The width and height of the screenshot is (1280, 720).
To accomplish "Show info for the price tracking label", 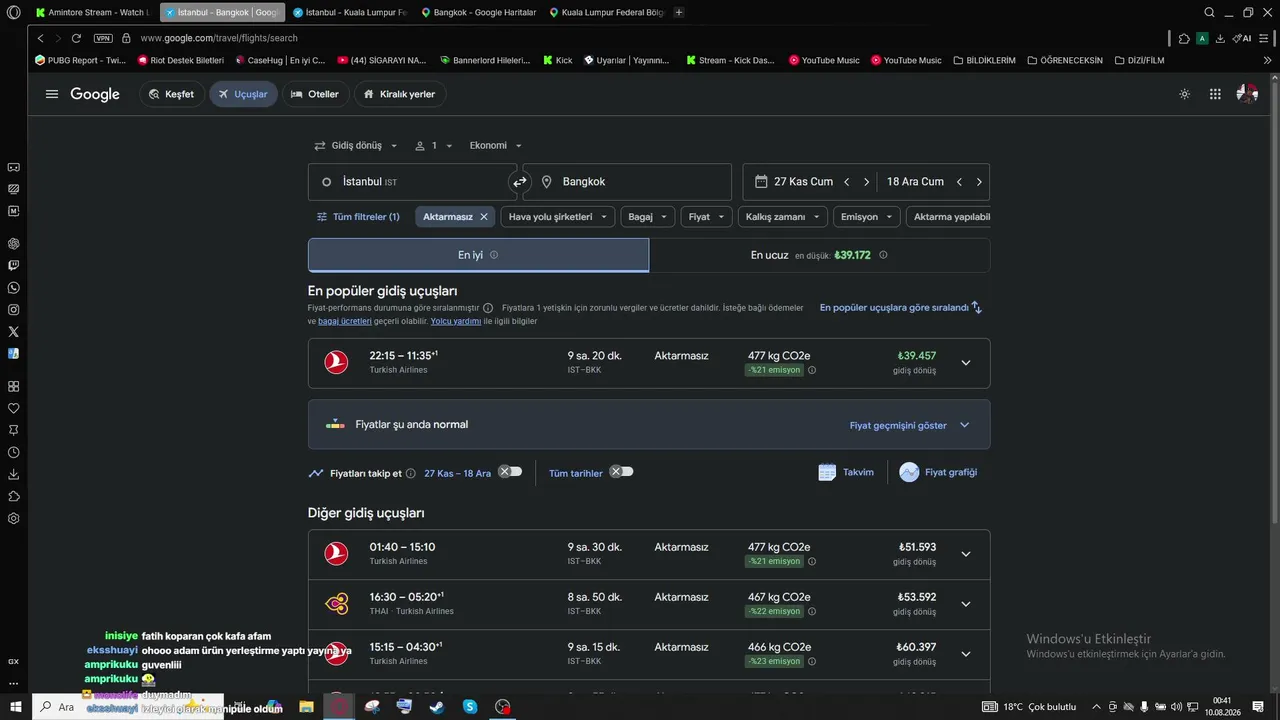I will 411,473.
